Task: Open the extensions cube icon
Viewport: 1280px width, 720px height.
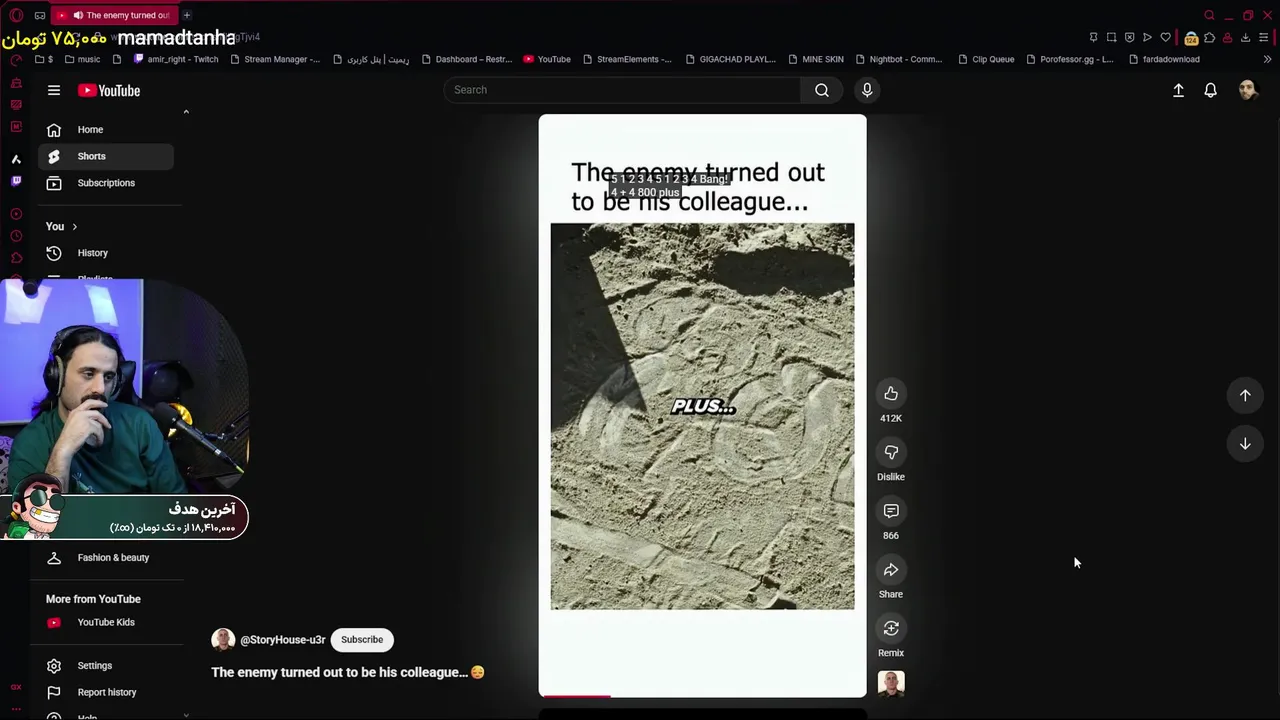Action: 1210,38
